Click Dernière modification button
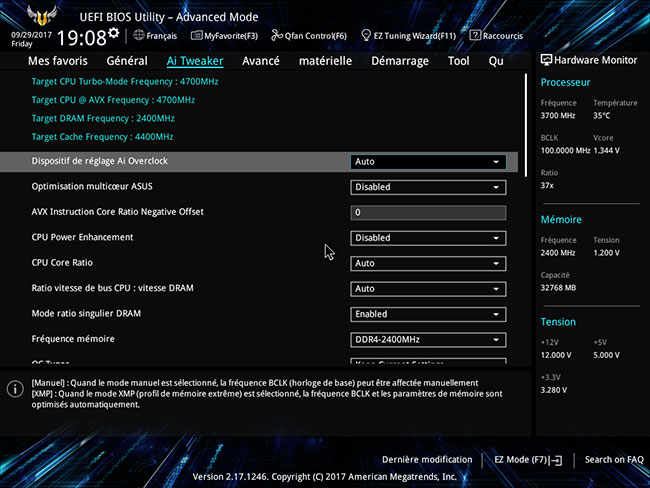Screen dimensions: 650x488 (427, 459)
